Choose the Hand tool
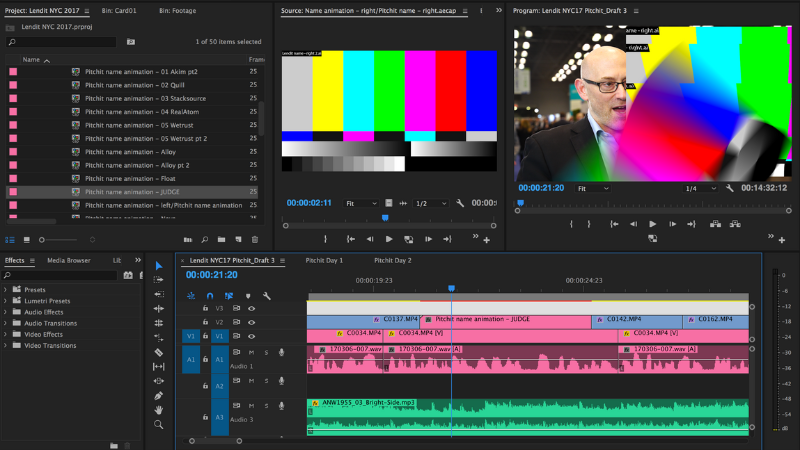This screenshot has height=450, width=800. pos(158,410)
